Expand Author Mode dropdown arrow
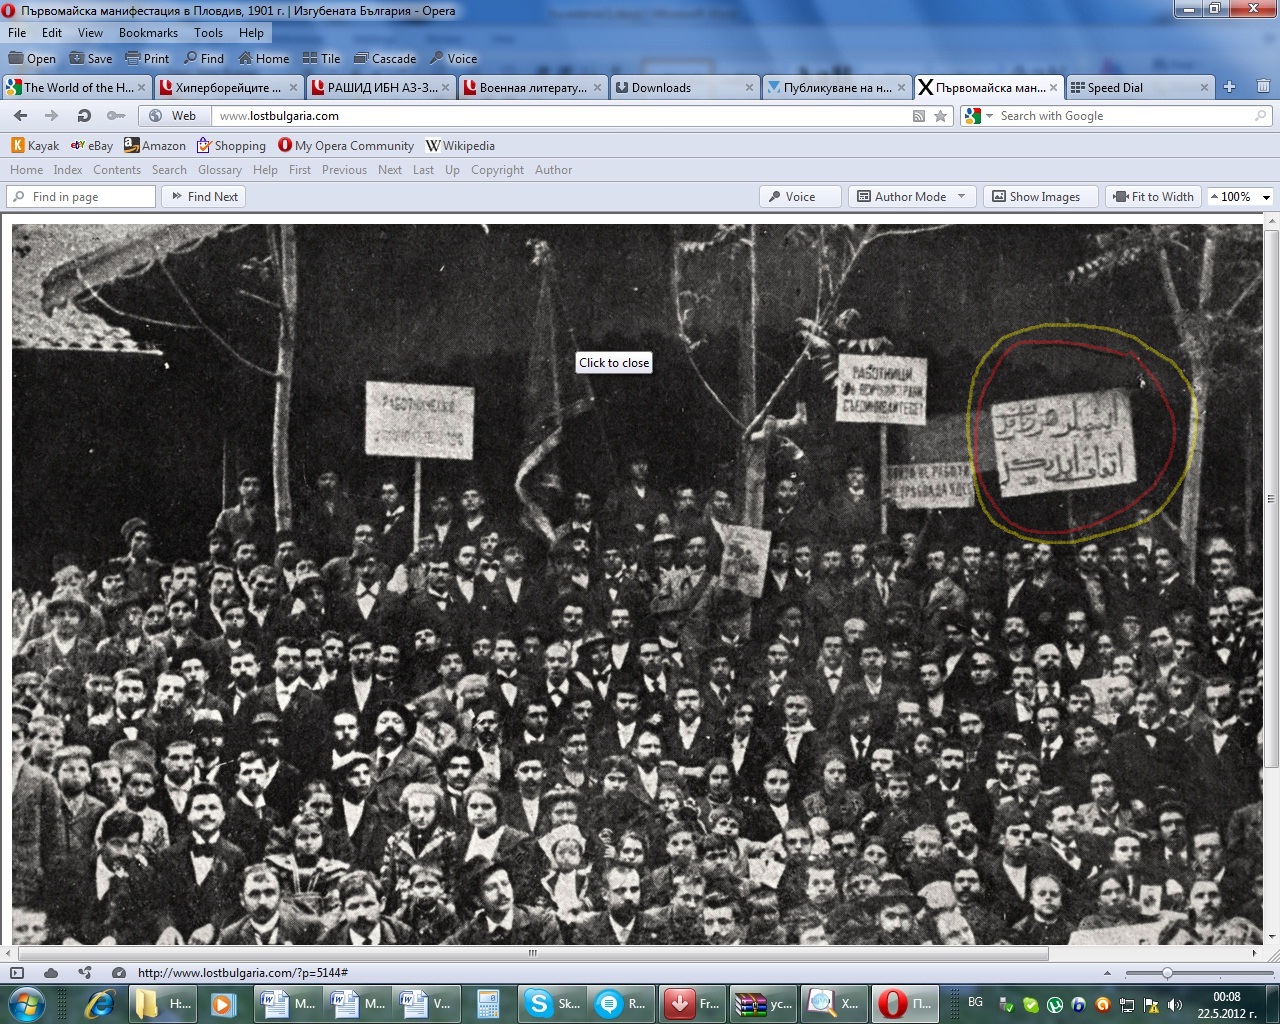 tap(962, 197)
